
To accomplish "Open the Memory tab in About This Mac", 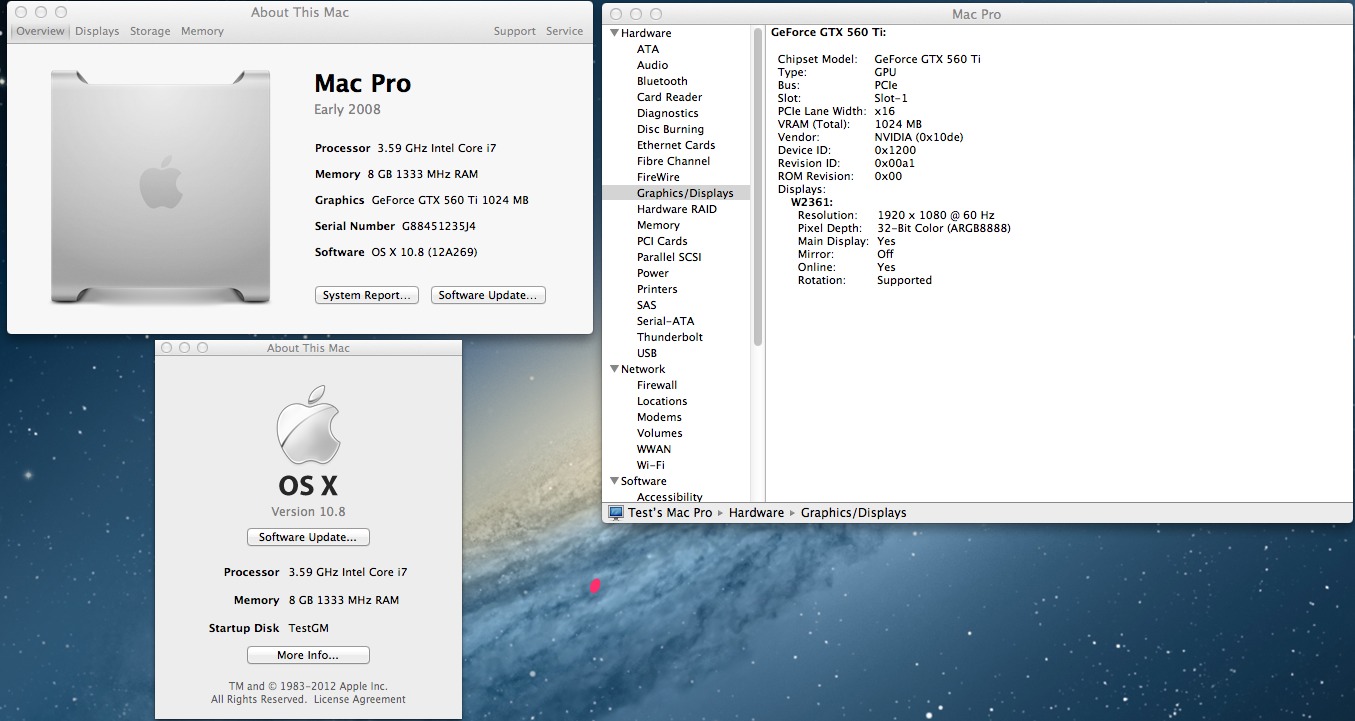I will point(202,31).
